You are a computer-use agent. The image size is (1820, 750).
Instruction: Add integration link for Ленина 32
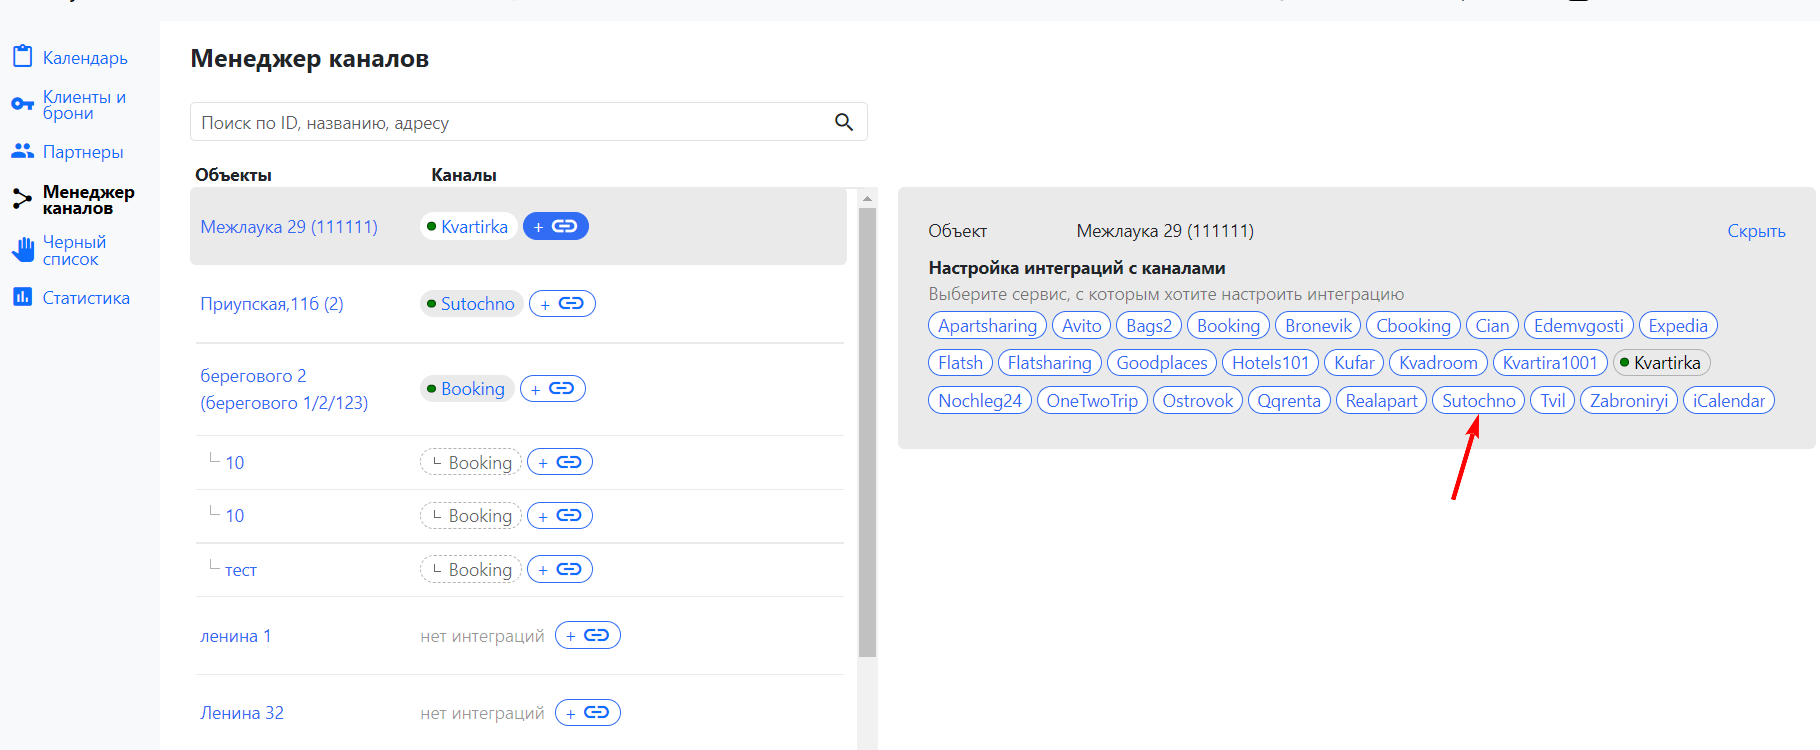coord(588,712)
